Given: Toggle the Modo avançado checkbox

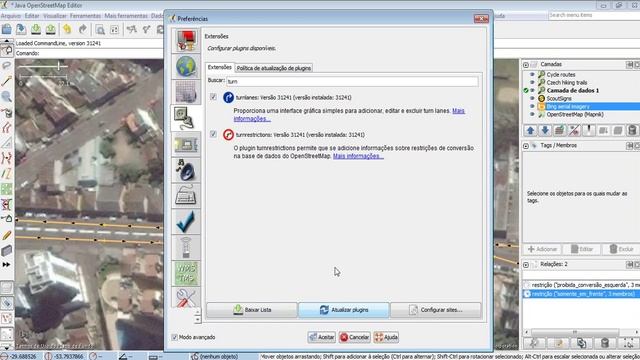Looking at the screenshot, I should 175,337.
